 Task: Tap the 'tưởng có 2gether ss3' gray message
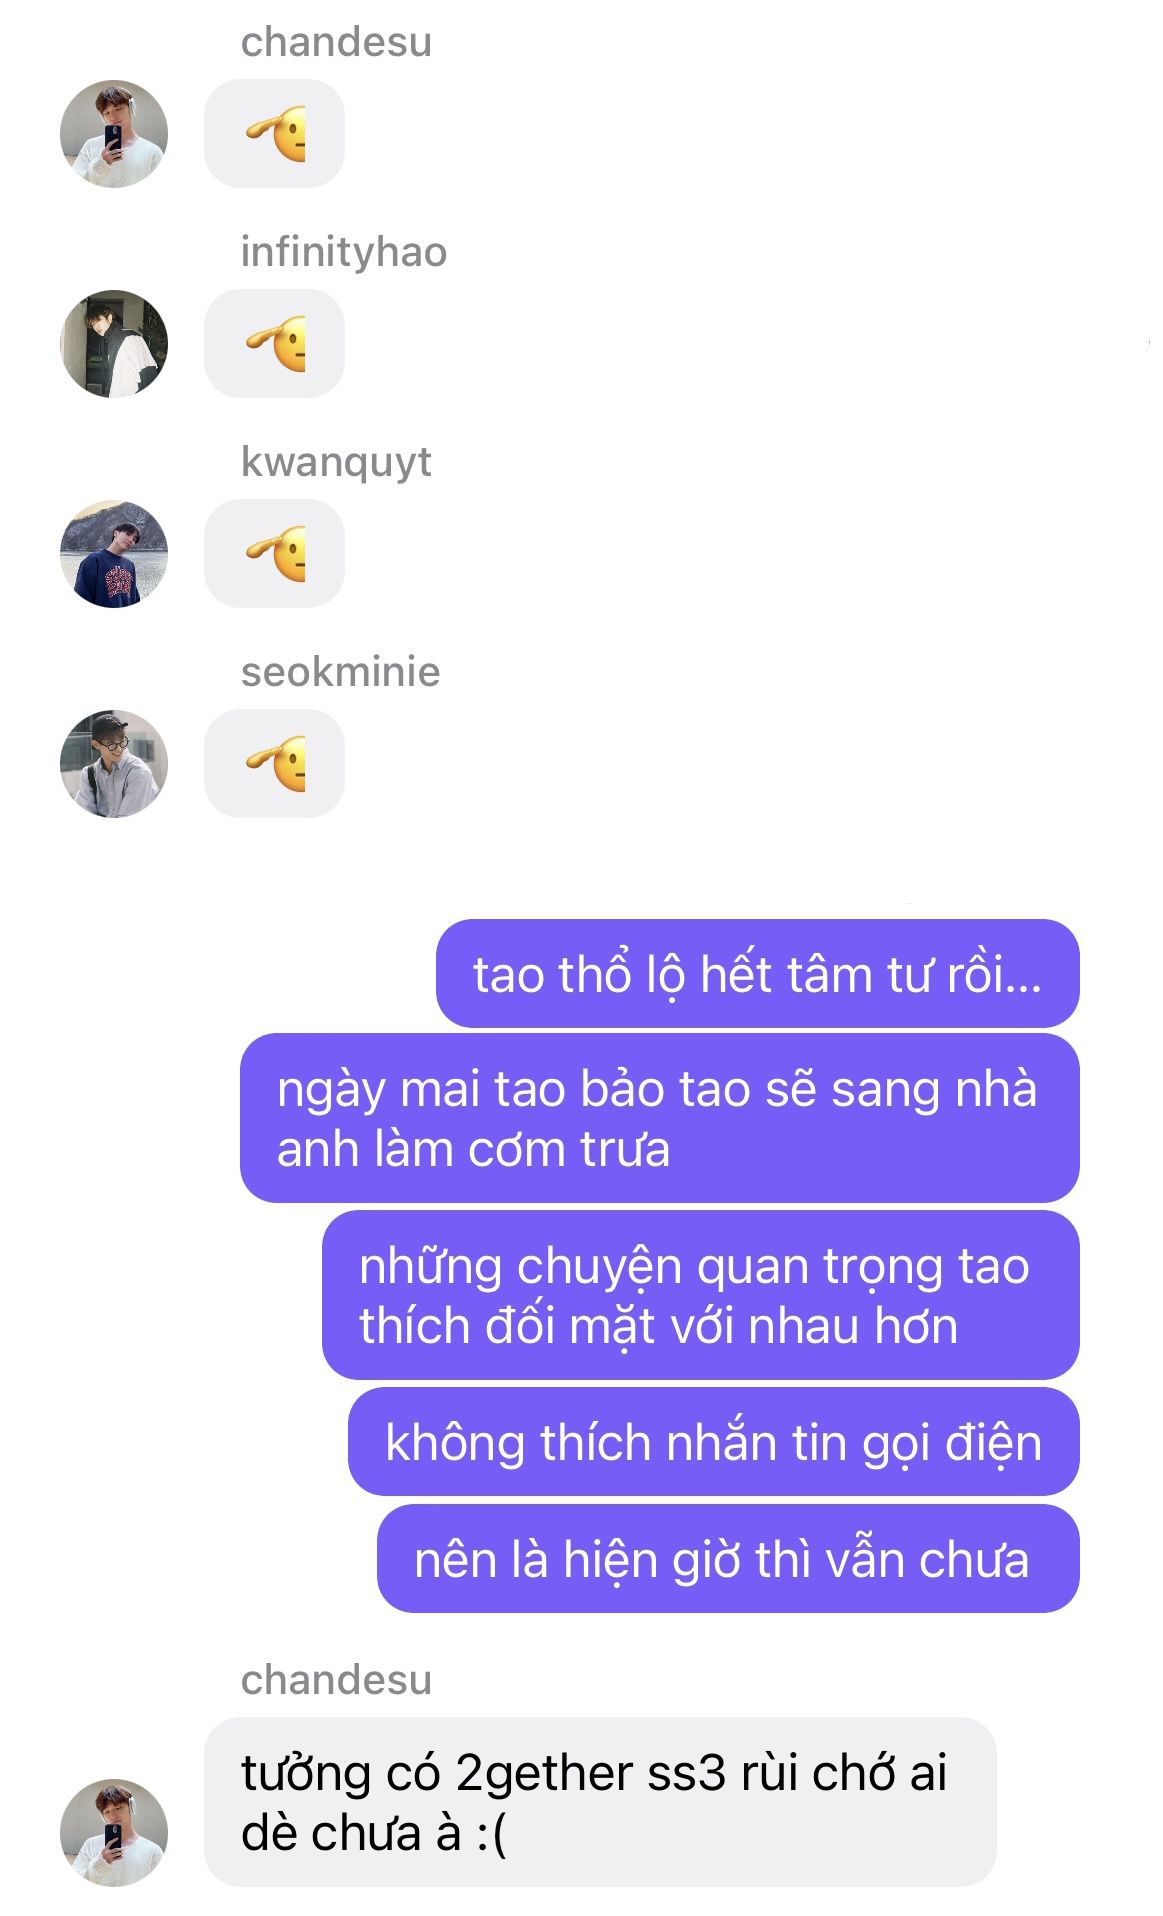[x=600, y=1802]
